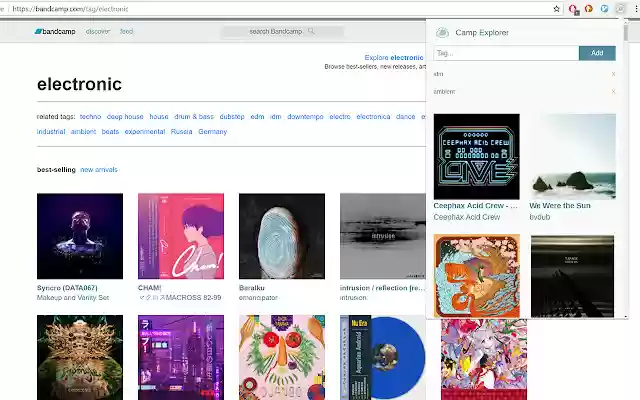The image size is (640, 400).
Task: Open the electronica related tag
Action: pyautogui.click(x=373, y=117)
